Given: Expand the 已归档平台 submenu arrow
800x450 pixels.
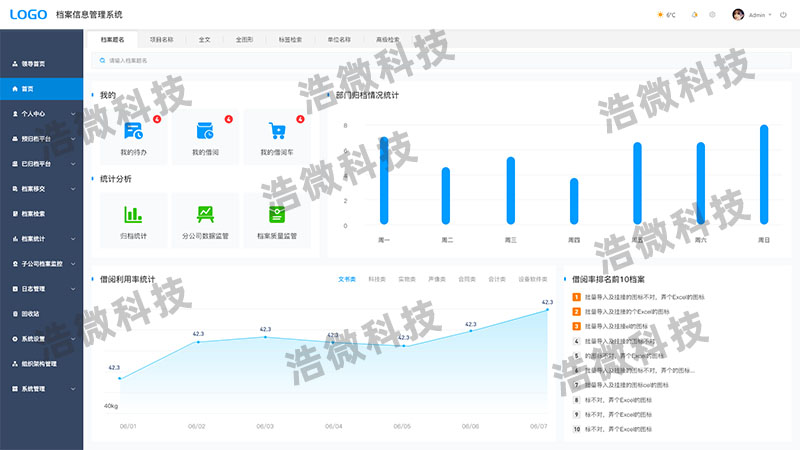Looking at the screenshot, I should pos(73,164).
